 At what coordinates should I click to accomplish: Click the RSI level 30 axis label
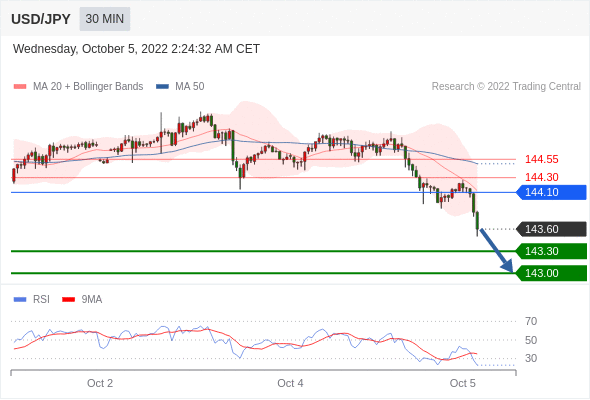[x=531, y=358]
